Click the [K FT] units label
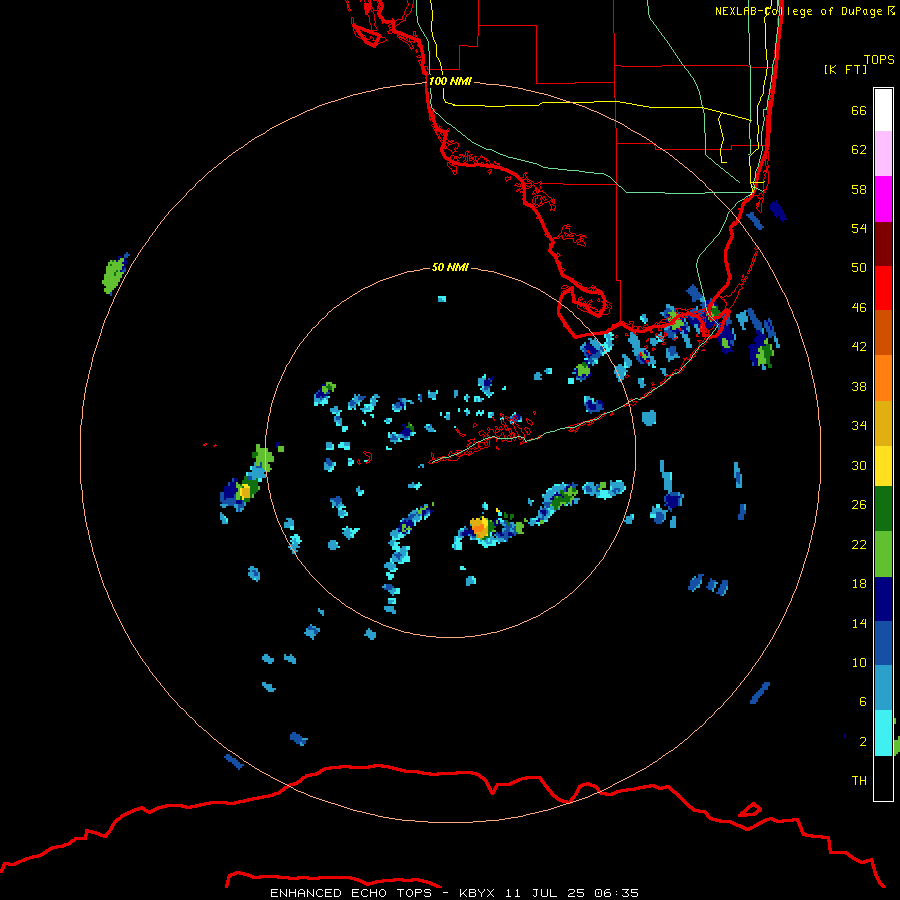 pyautogui.click(x=845, y=69)
